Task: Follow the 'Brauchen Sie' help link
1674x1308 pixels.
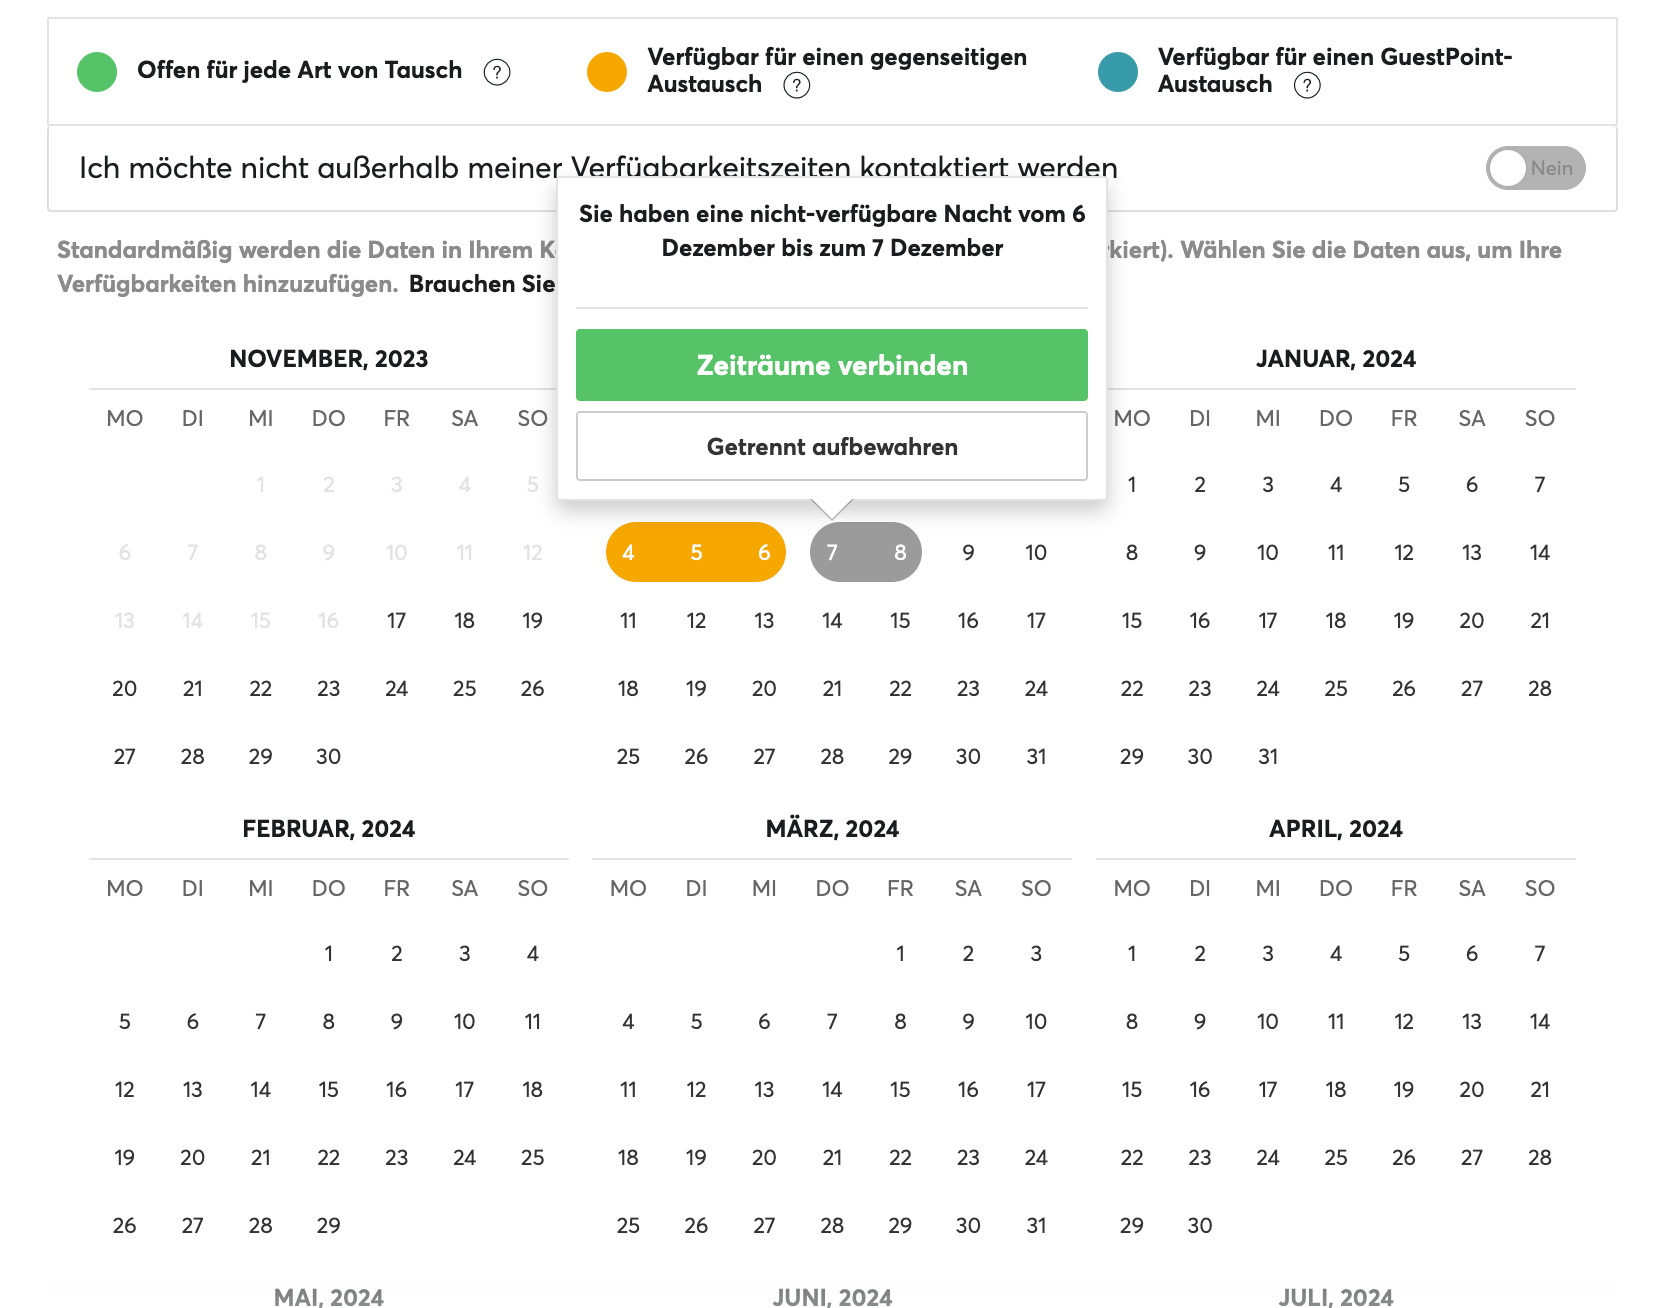Action: [x=482, y=284]
